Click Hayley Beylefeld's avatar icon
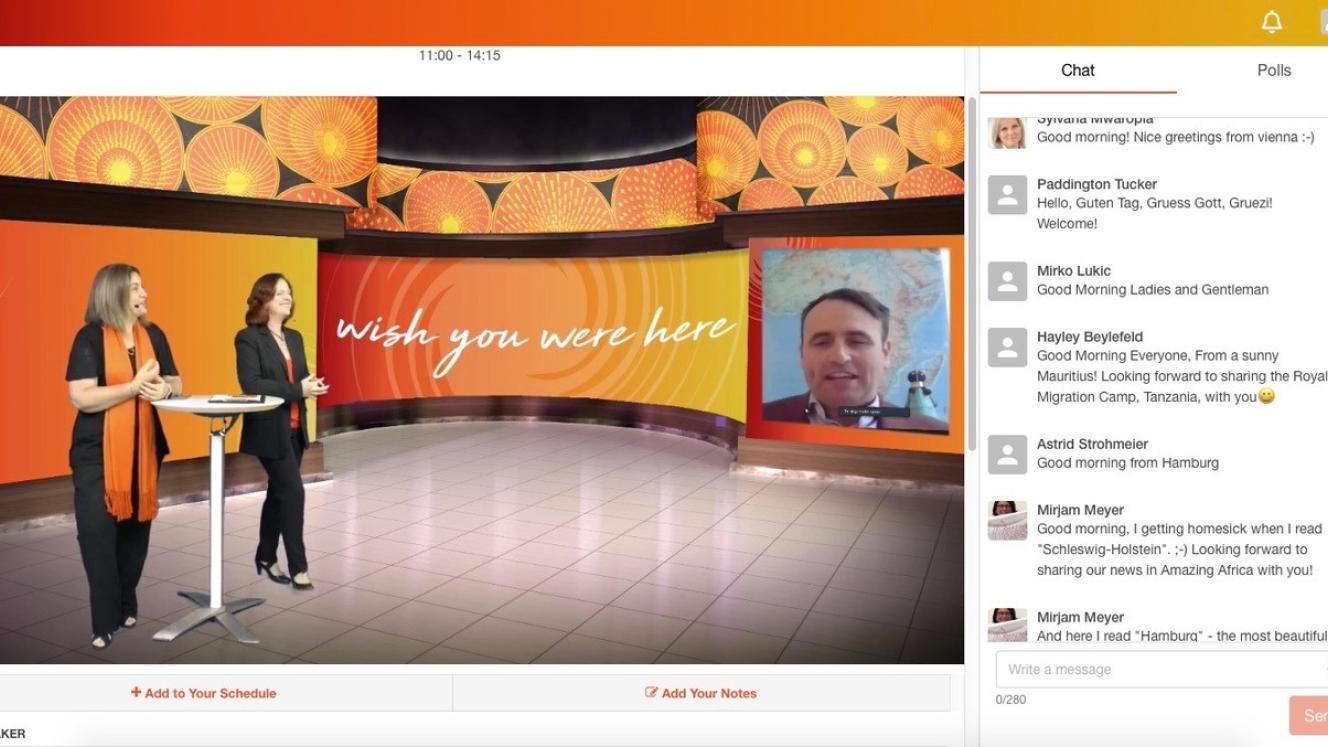The image size is (1328, 747). (x=1007, y=347)
